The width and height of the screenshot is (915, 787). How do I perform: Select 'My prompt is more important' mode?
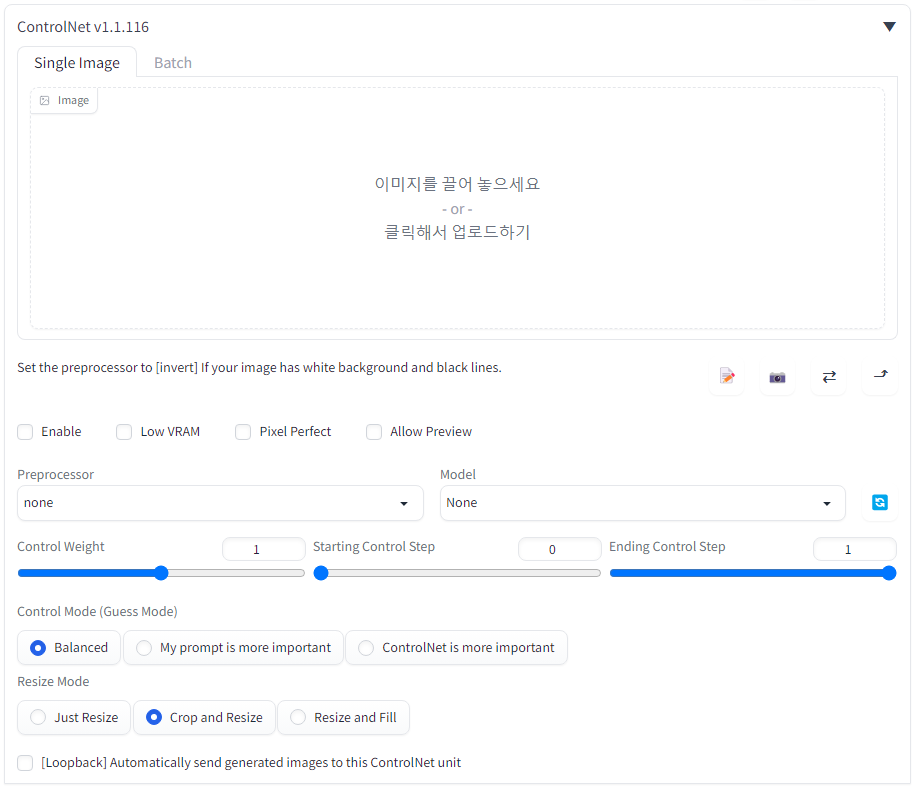coord(144,647)
